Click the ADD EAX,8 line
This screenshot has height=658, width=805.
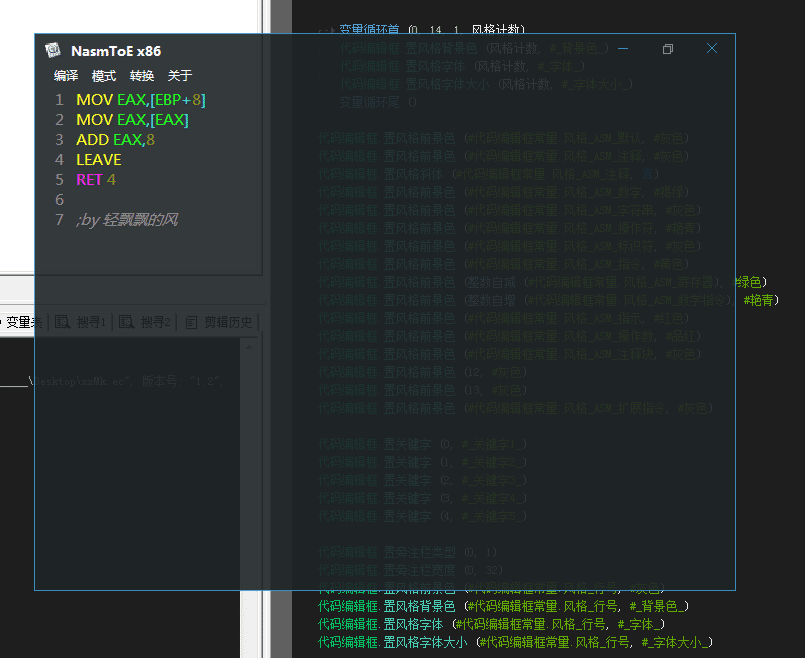[x=115, y=140]
